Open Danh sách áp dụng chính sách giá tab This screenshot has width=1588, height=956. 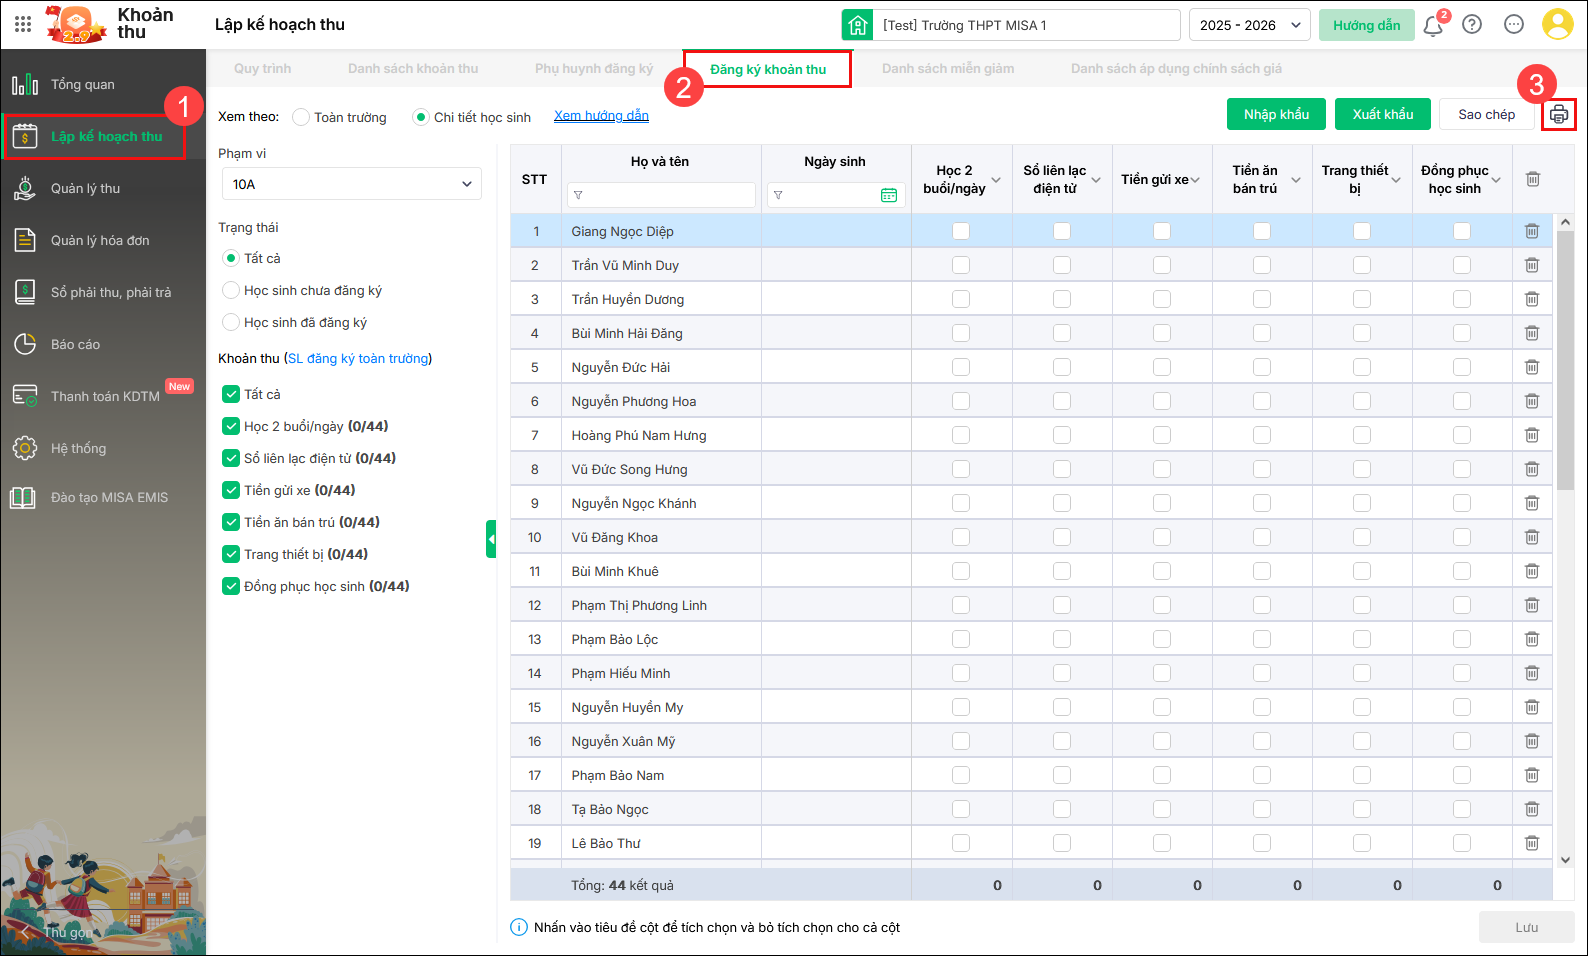1176,69
